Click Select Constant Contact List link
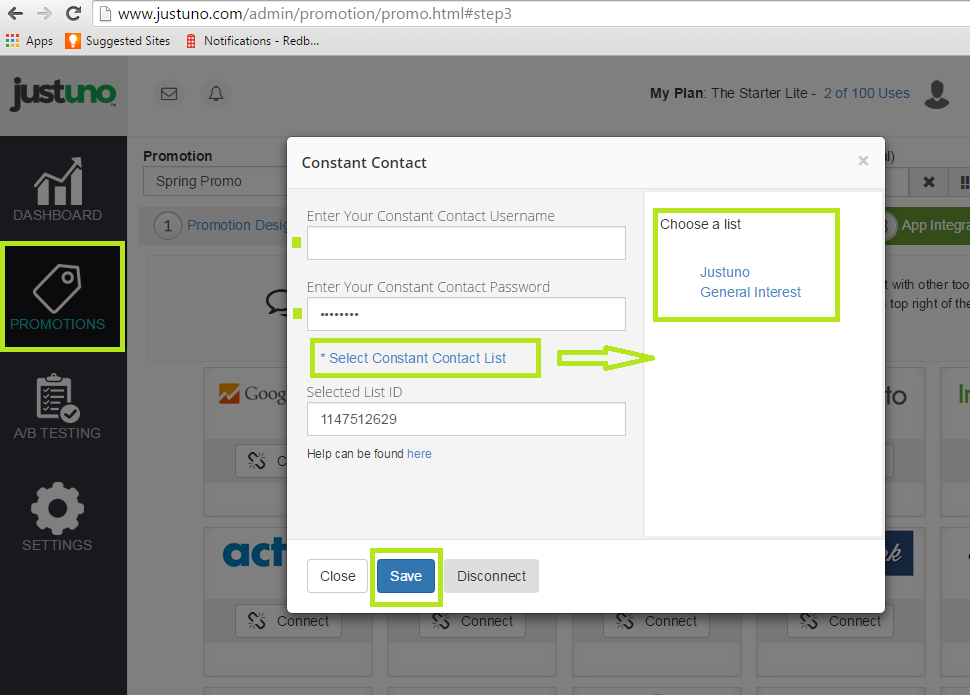 413,358
